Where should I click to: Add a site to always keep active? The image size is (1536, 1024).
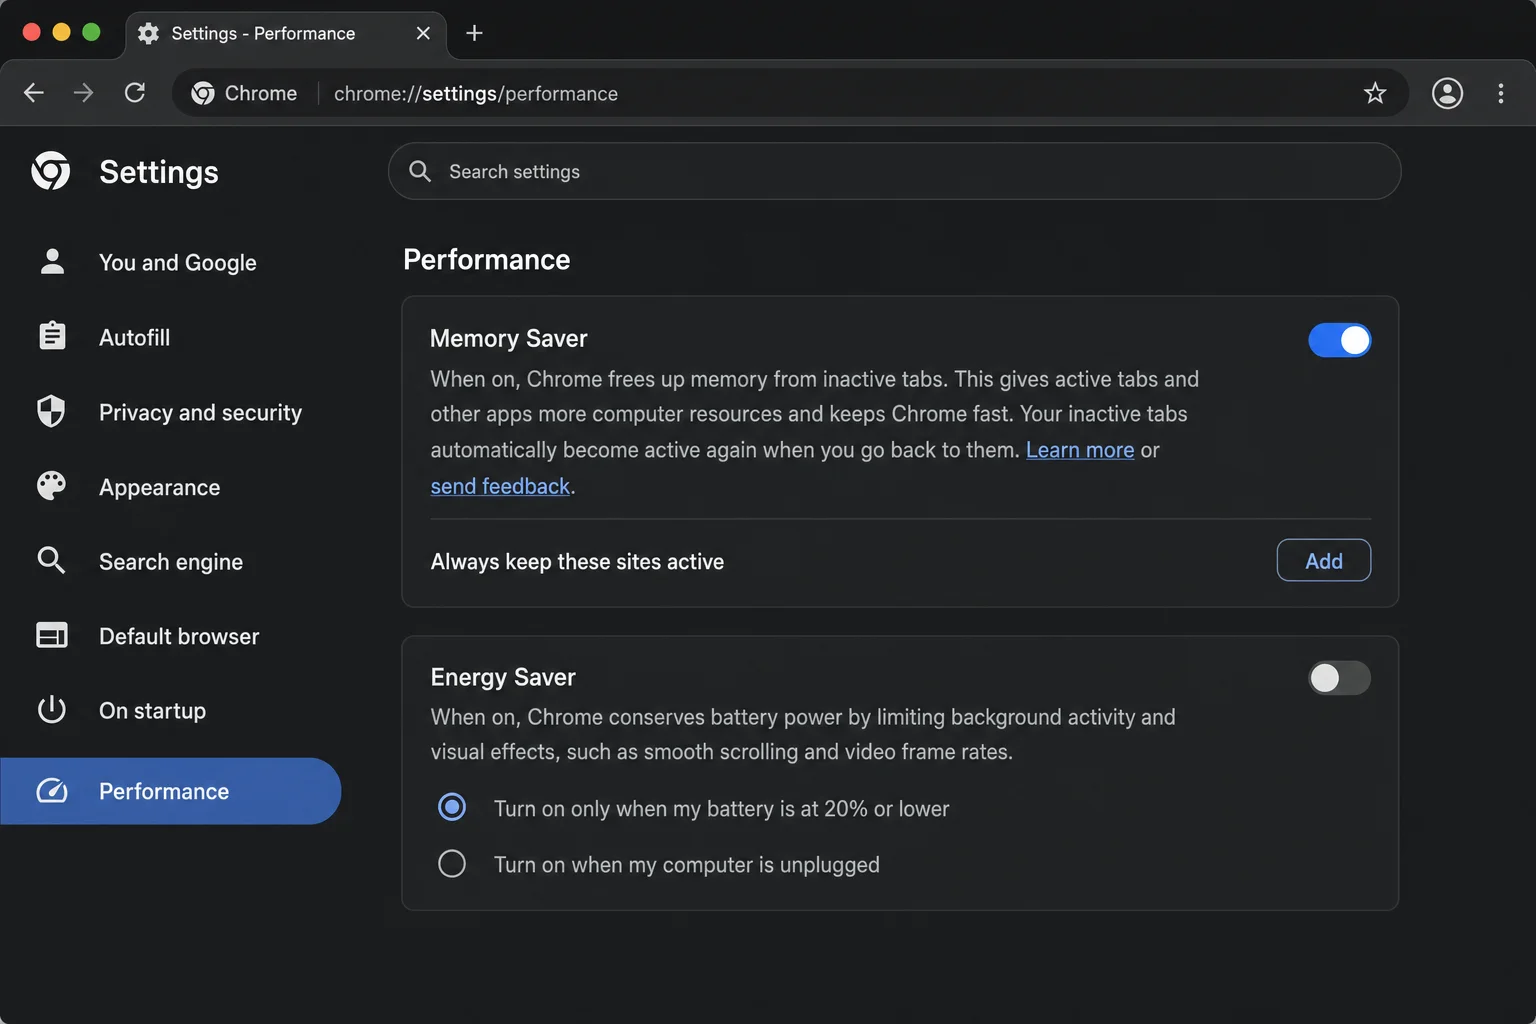[x=1323, y=561]
